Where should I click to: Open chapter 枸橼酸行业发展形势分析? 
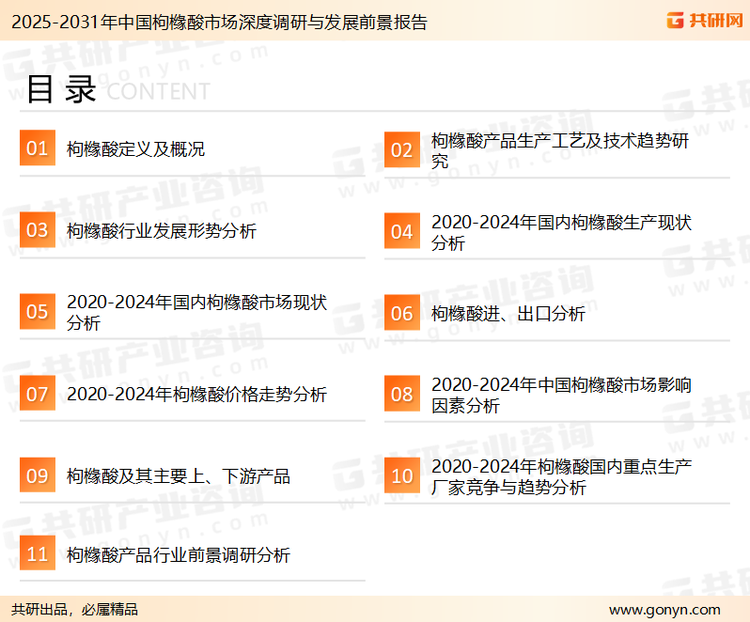161,231
